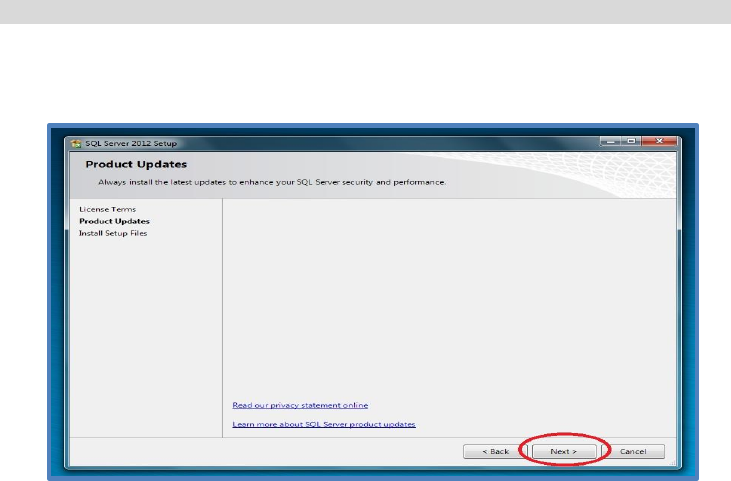Open Read our privacy statement online link
731x481 pixels.
coord(300,405)
